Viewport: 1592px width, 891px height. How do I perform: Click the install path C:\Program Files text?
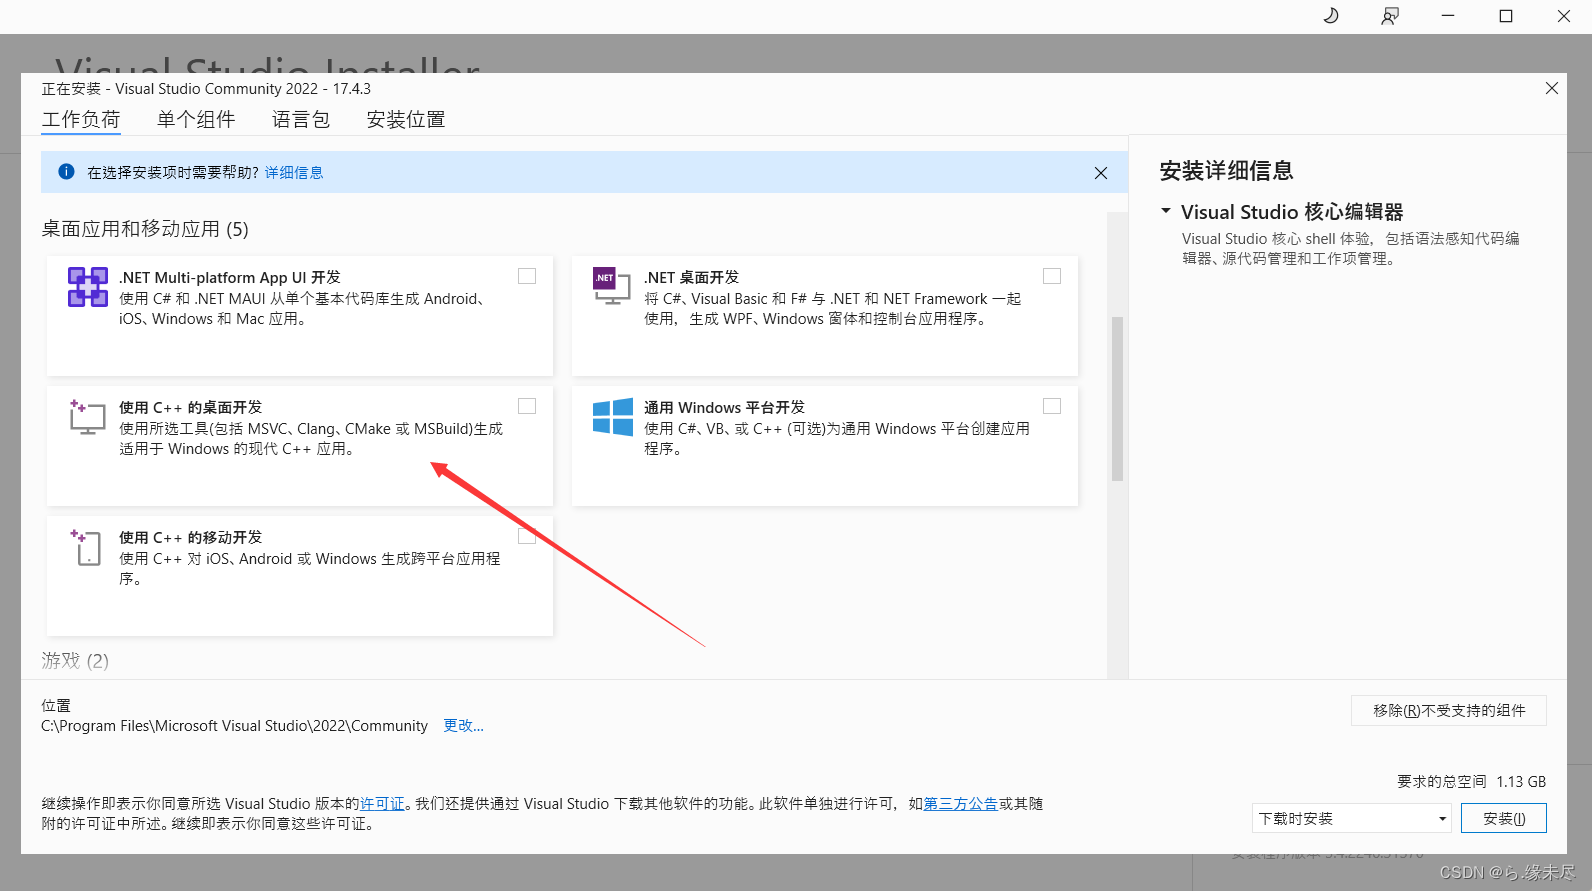coord(234,726)
